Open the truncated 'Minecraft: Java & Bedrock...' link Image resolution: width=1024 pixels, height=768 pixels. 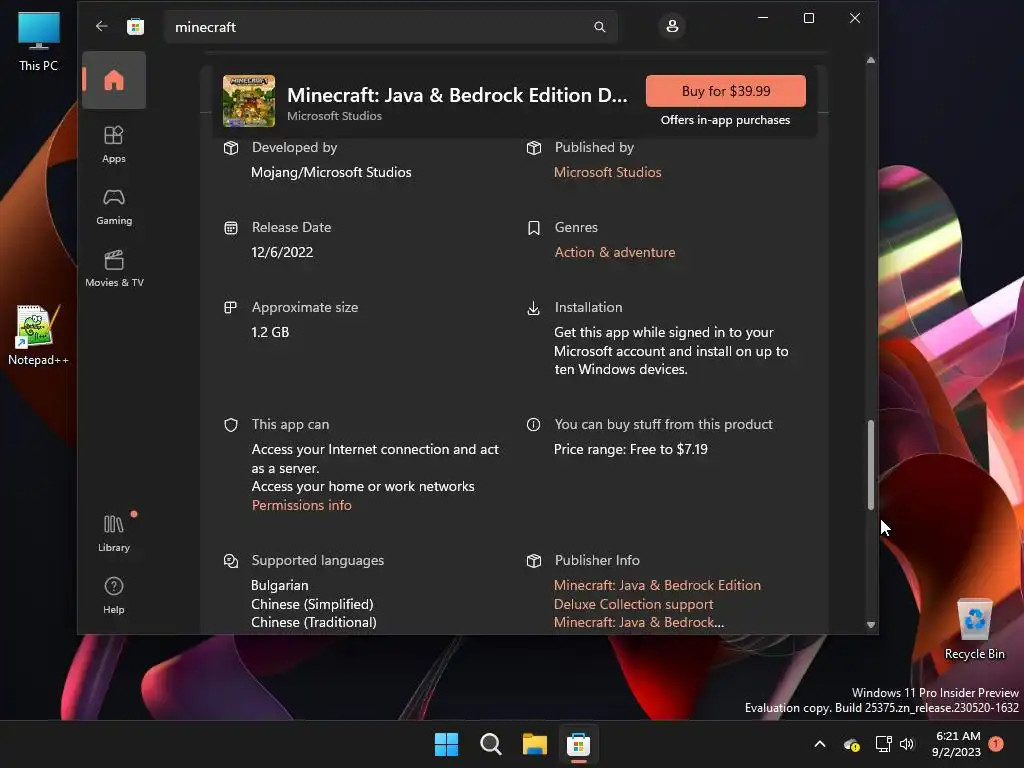click(639, 622)
